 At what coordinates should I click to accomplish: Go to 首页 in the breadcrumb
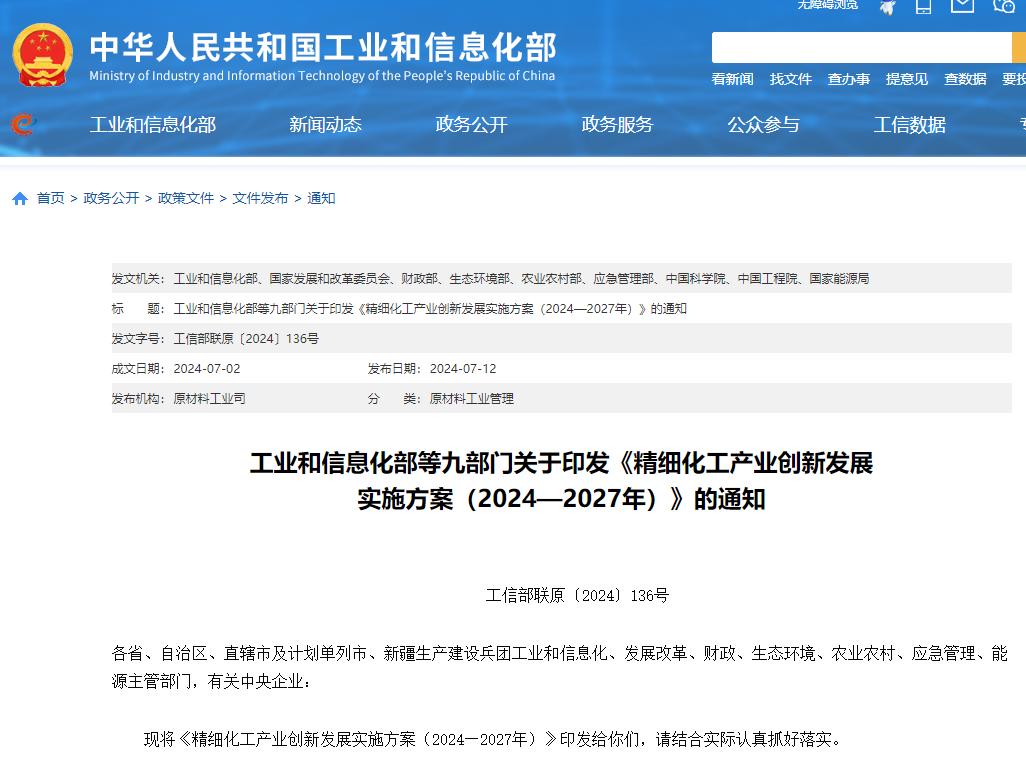50,198
